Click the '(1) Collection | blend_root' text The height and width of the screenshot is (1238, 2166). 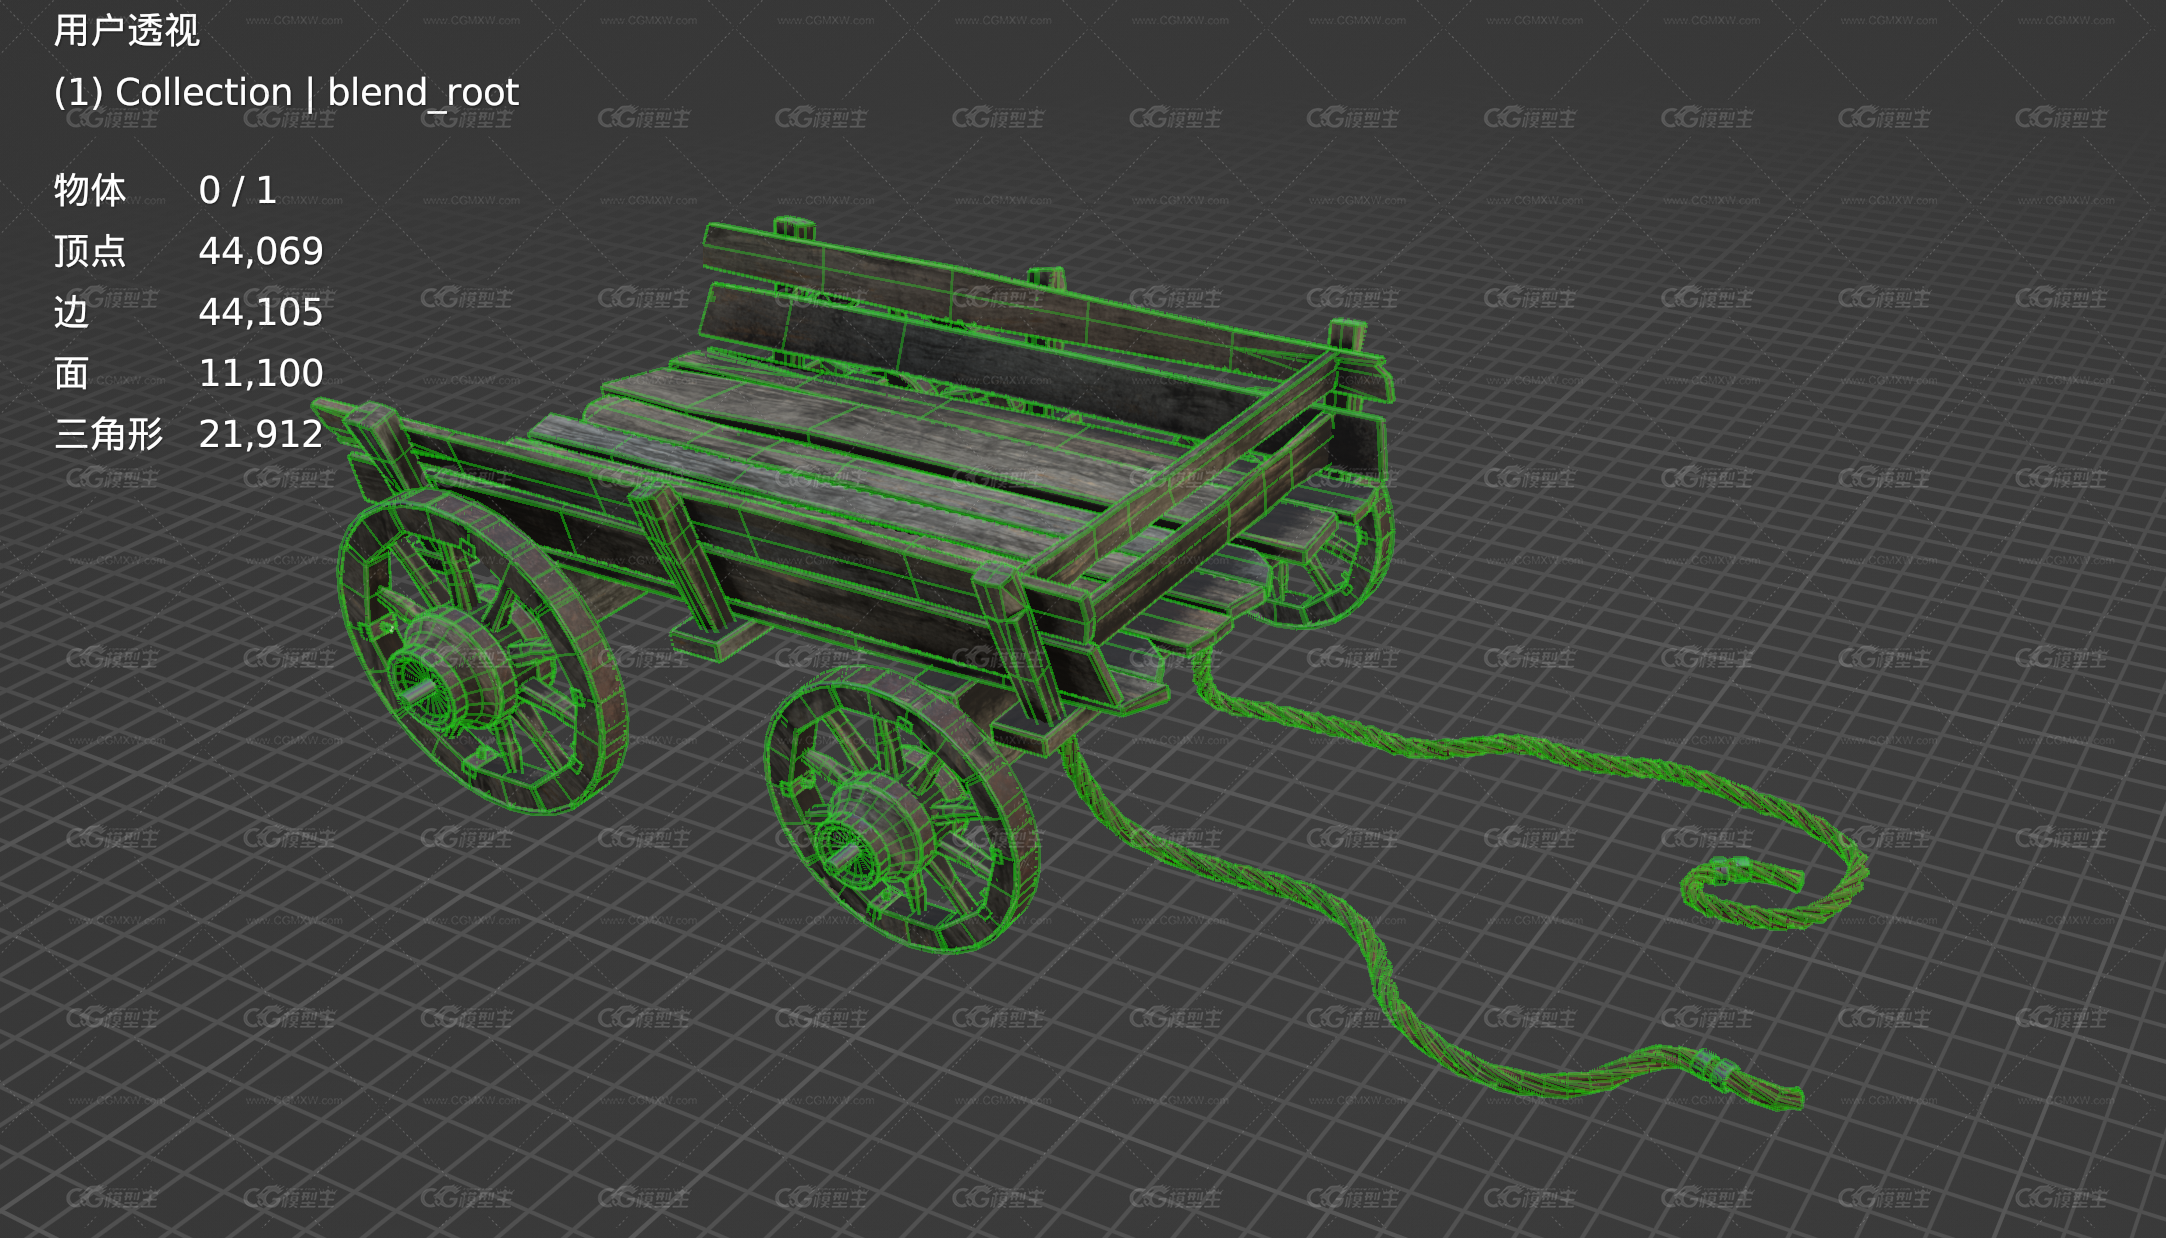pos(286,92)
